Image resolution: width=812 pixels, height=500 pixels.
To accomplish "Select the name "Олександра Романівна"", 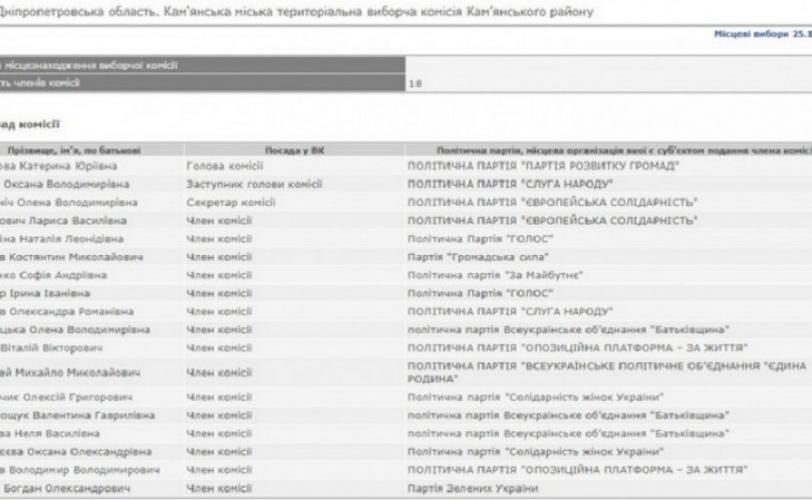I will coord(71,312).
